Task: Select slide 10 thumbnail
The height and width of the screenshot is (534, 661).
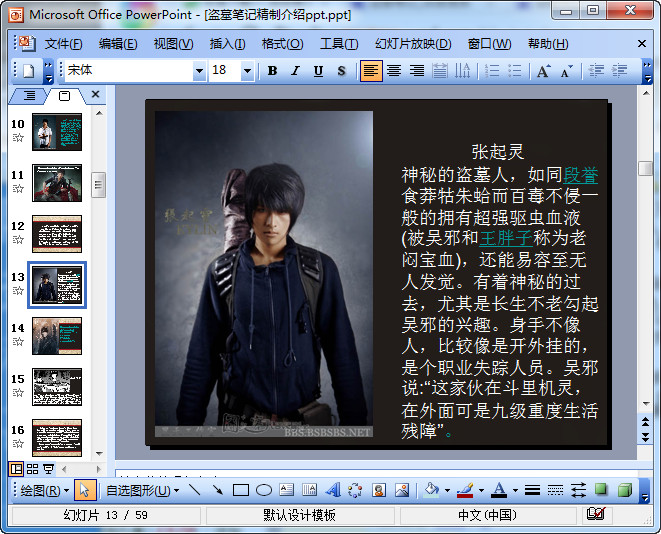Action: pyautogui.click(x=57, y=132)
